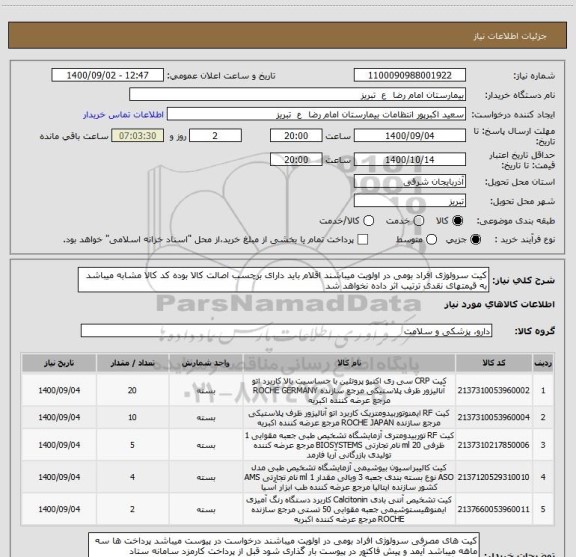Click the CRP kit item name in row 1
The width and height of the screenshot is (576, 557).
349,391
